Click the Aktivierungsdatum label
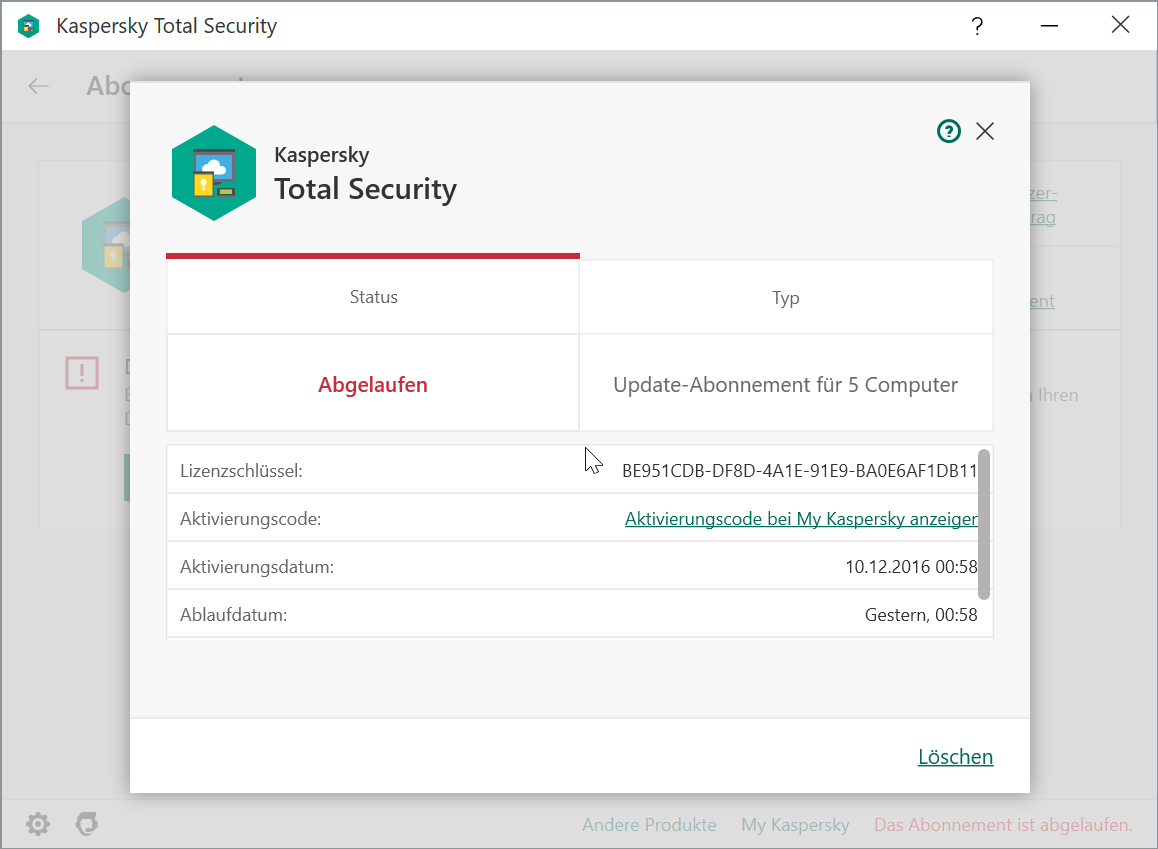This screenshot has height=849, width=1158. click(x=257, y=567)
